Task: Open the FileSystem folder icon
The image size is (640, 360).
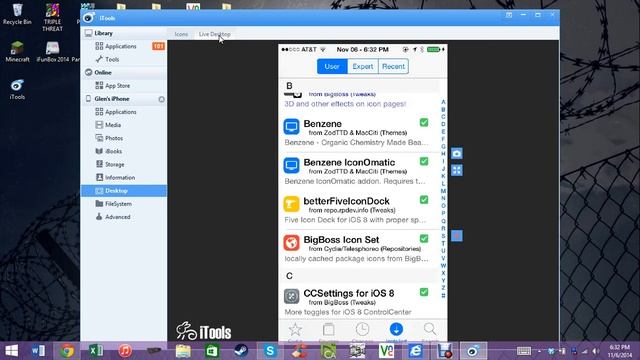Action: coord(99,203)
